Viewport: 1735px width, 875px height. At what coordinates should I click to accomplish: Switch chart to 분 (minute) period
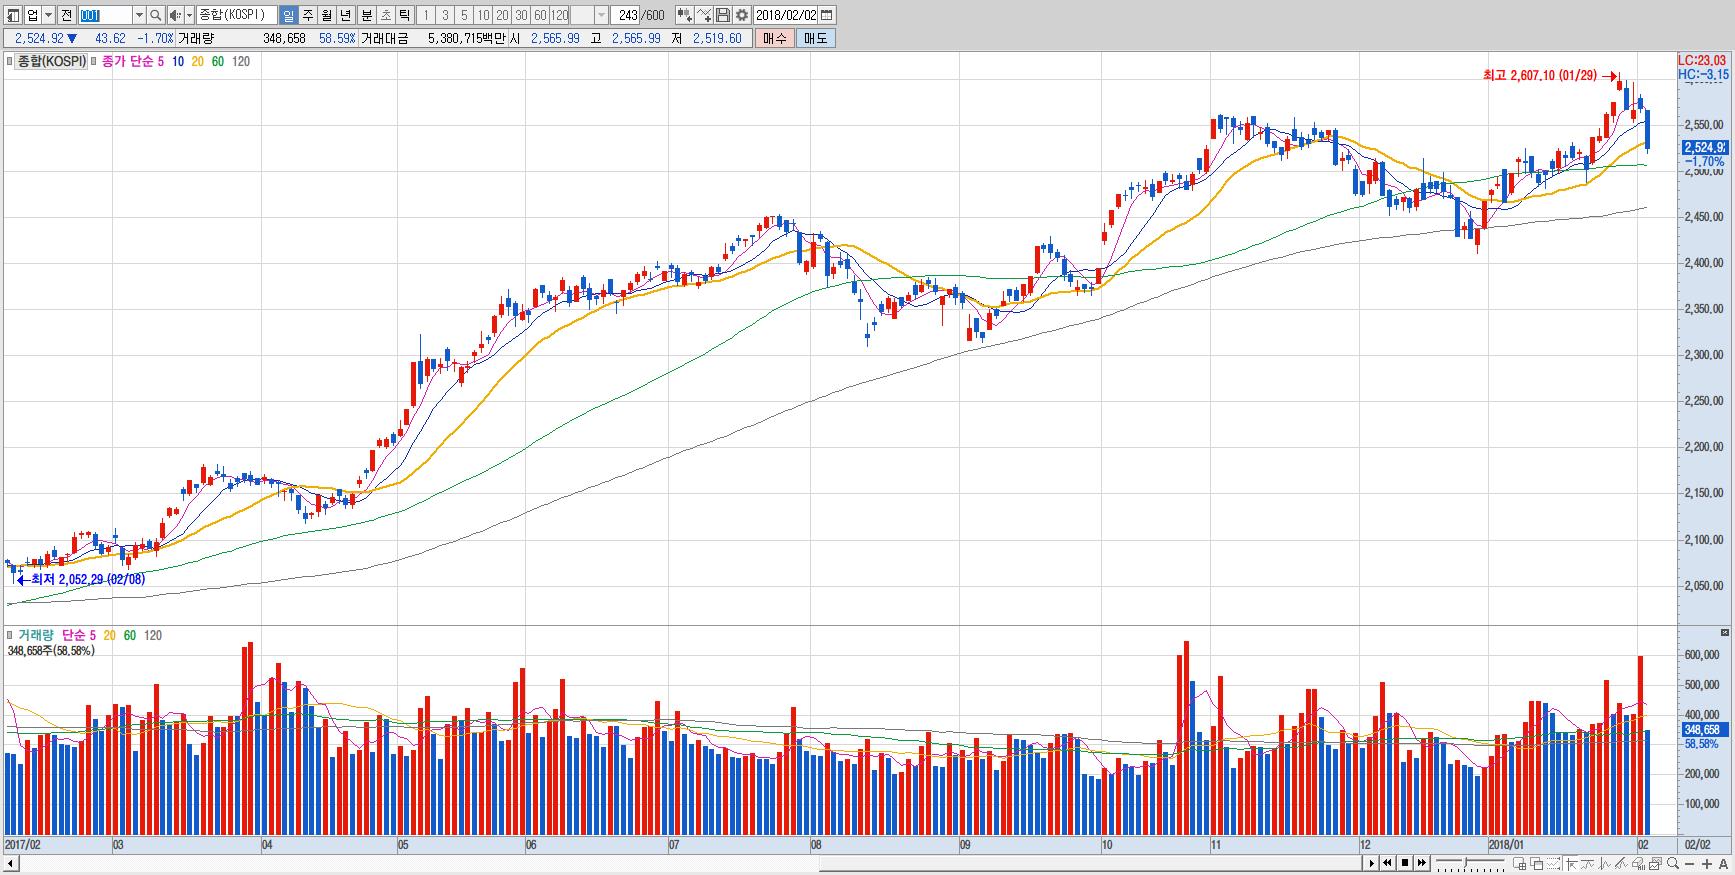click(366, 15)
